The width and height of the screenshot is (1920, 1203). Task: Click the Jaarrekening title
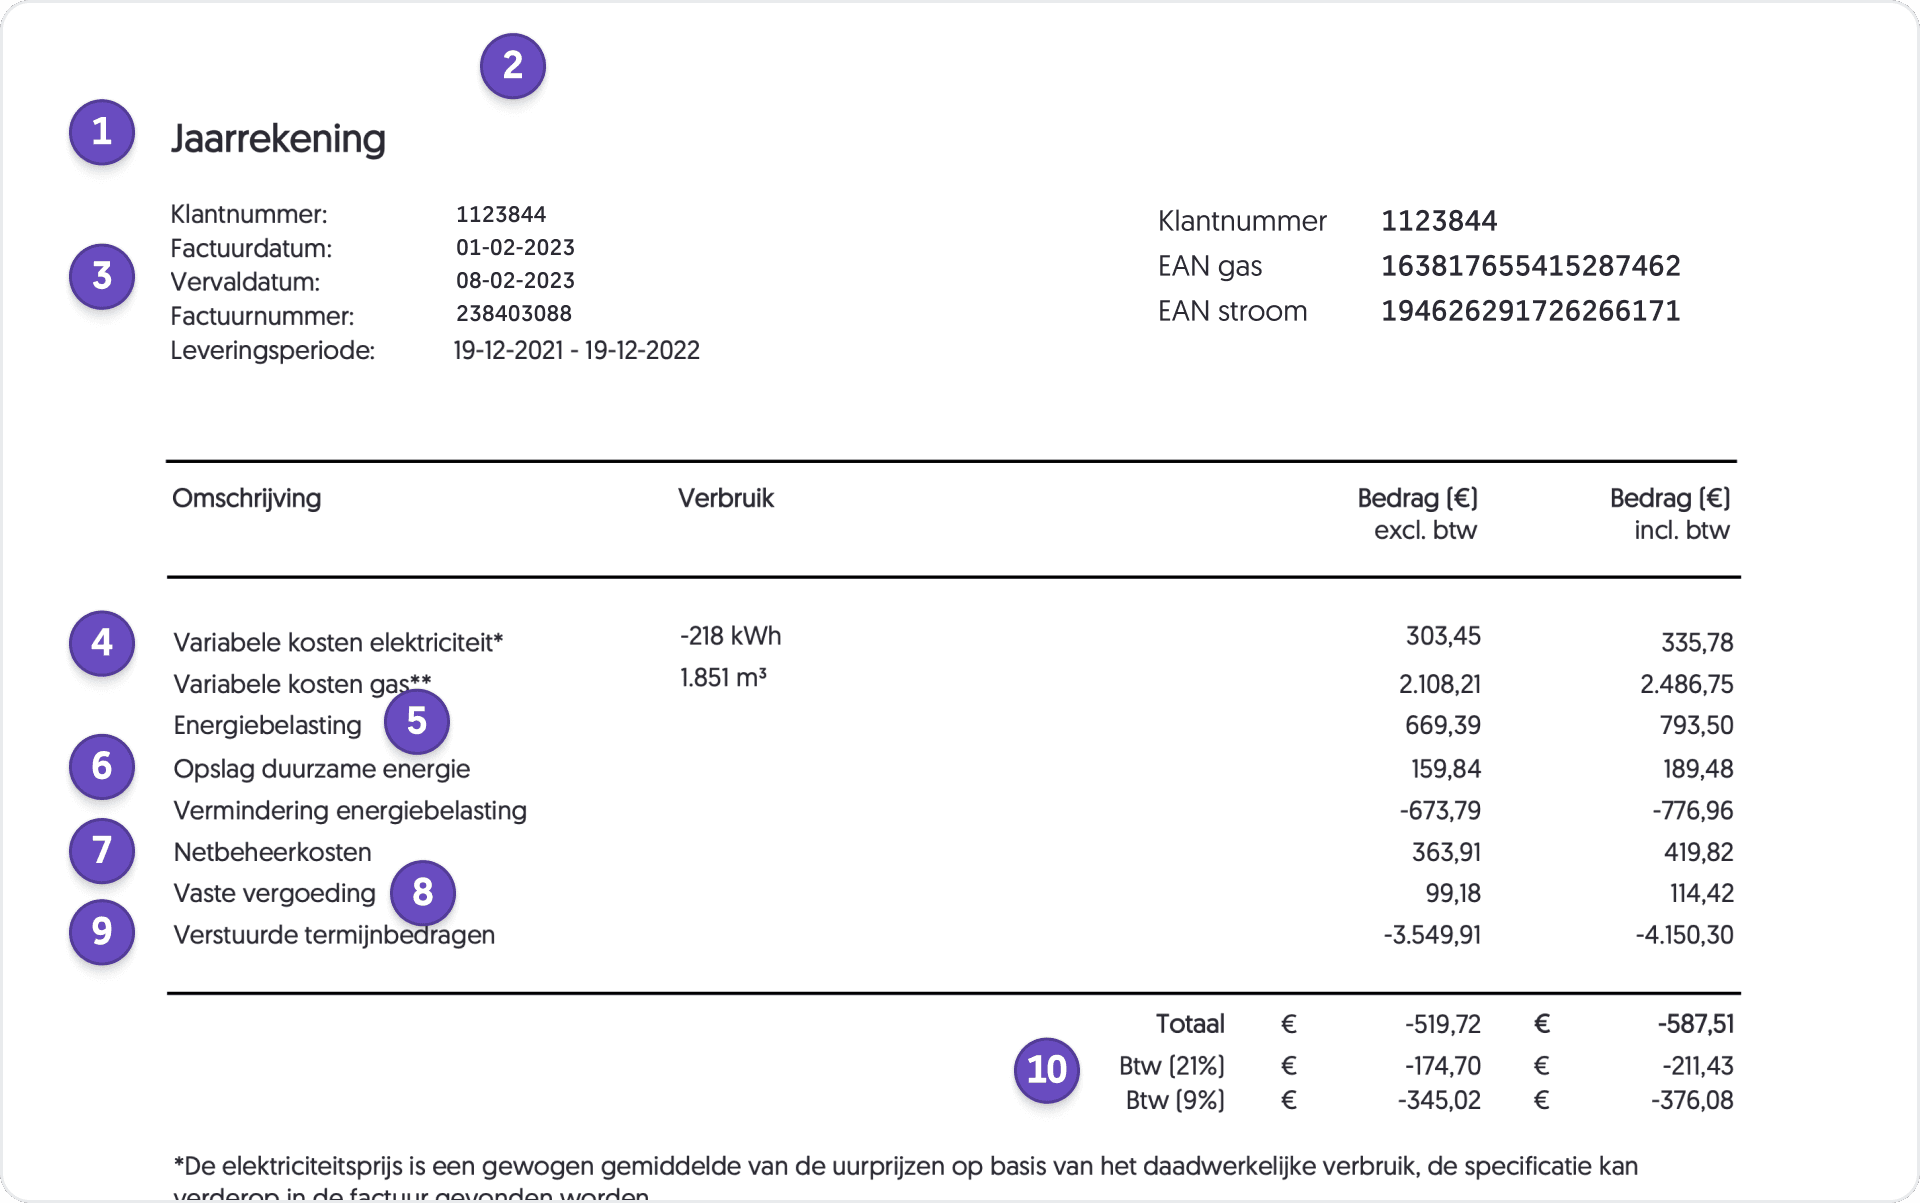tap(278, 139)
